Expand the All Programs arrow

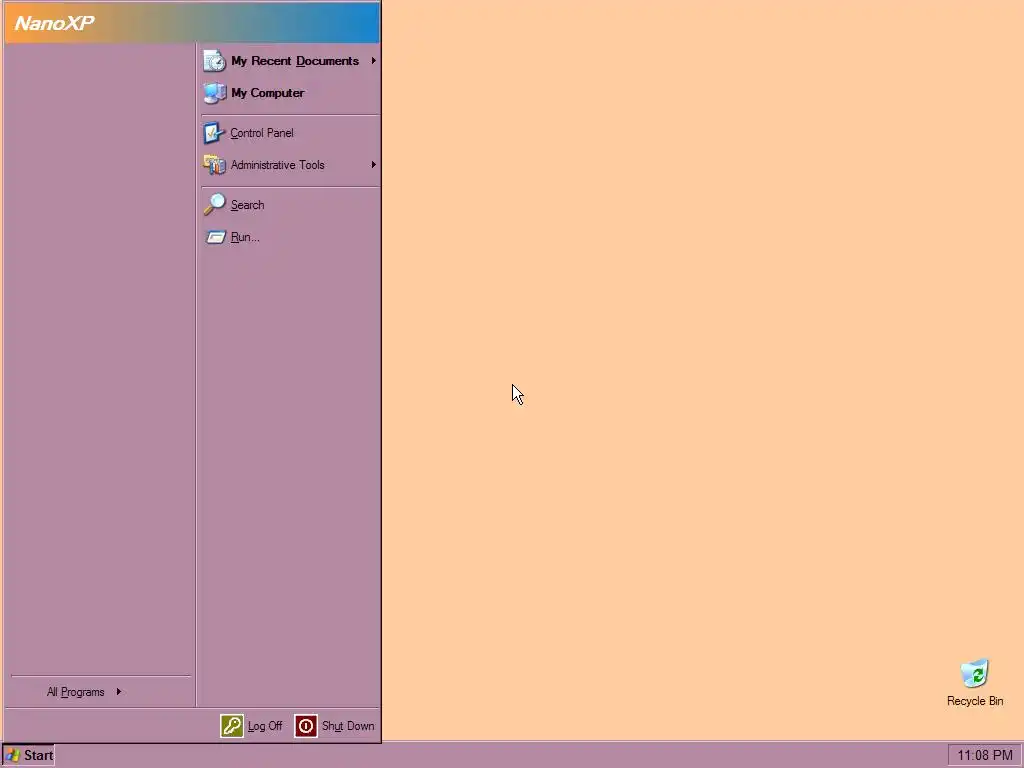[119, 692]
